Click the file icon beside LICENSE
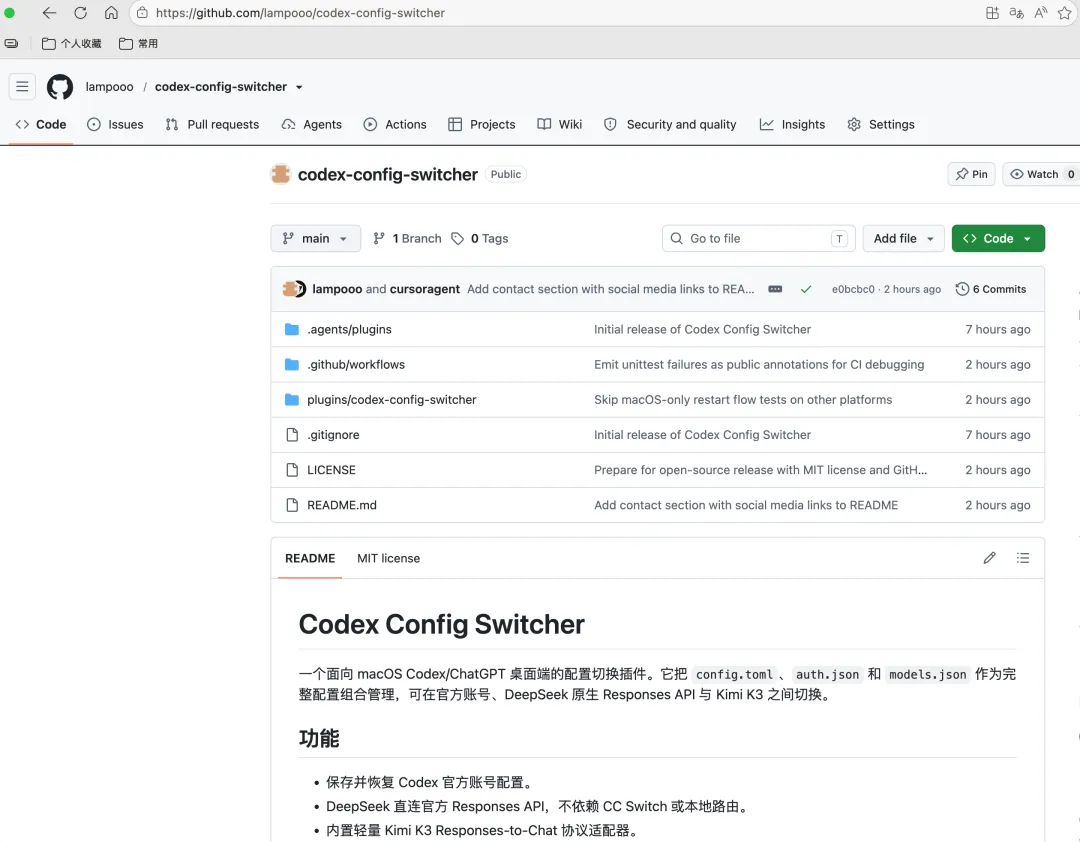The height and width of the screenshot is (842, 1080). (x=292, y=470)
